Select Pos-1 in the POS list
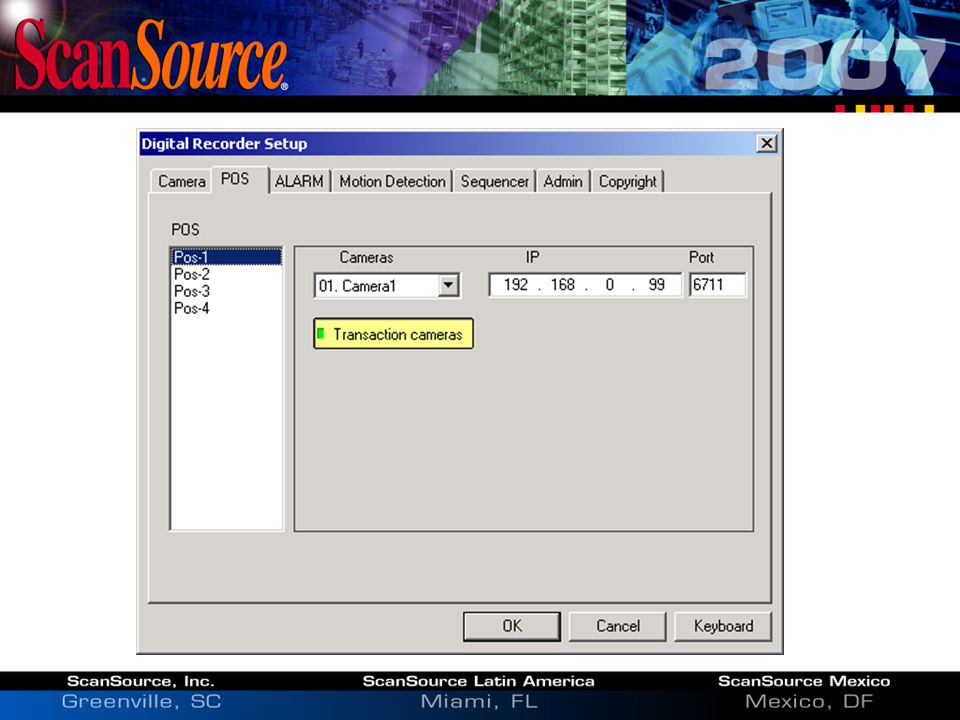The width and height of the screenshot is (960, 720). [226, 257]
